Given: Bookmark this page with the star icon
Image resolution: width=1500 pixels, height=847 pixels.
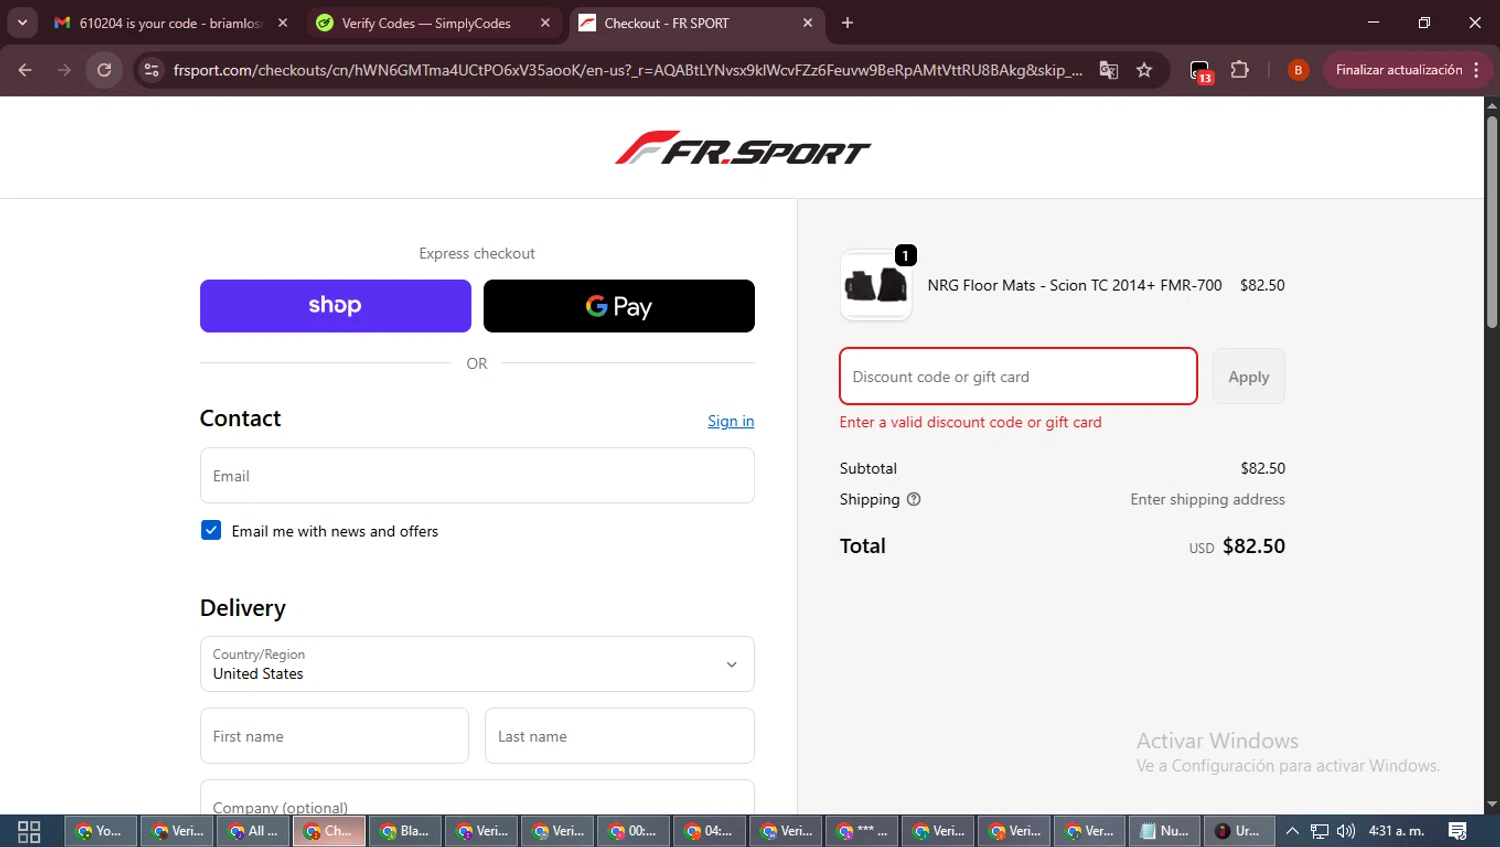Looking at the screenshot, I should point(1144,70).
